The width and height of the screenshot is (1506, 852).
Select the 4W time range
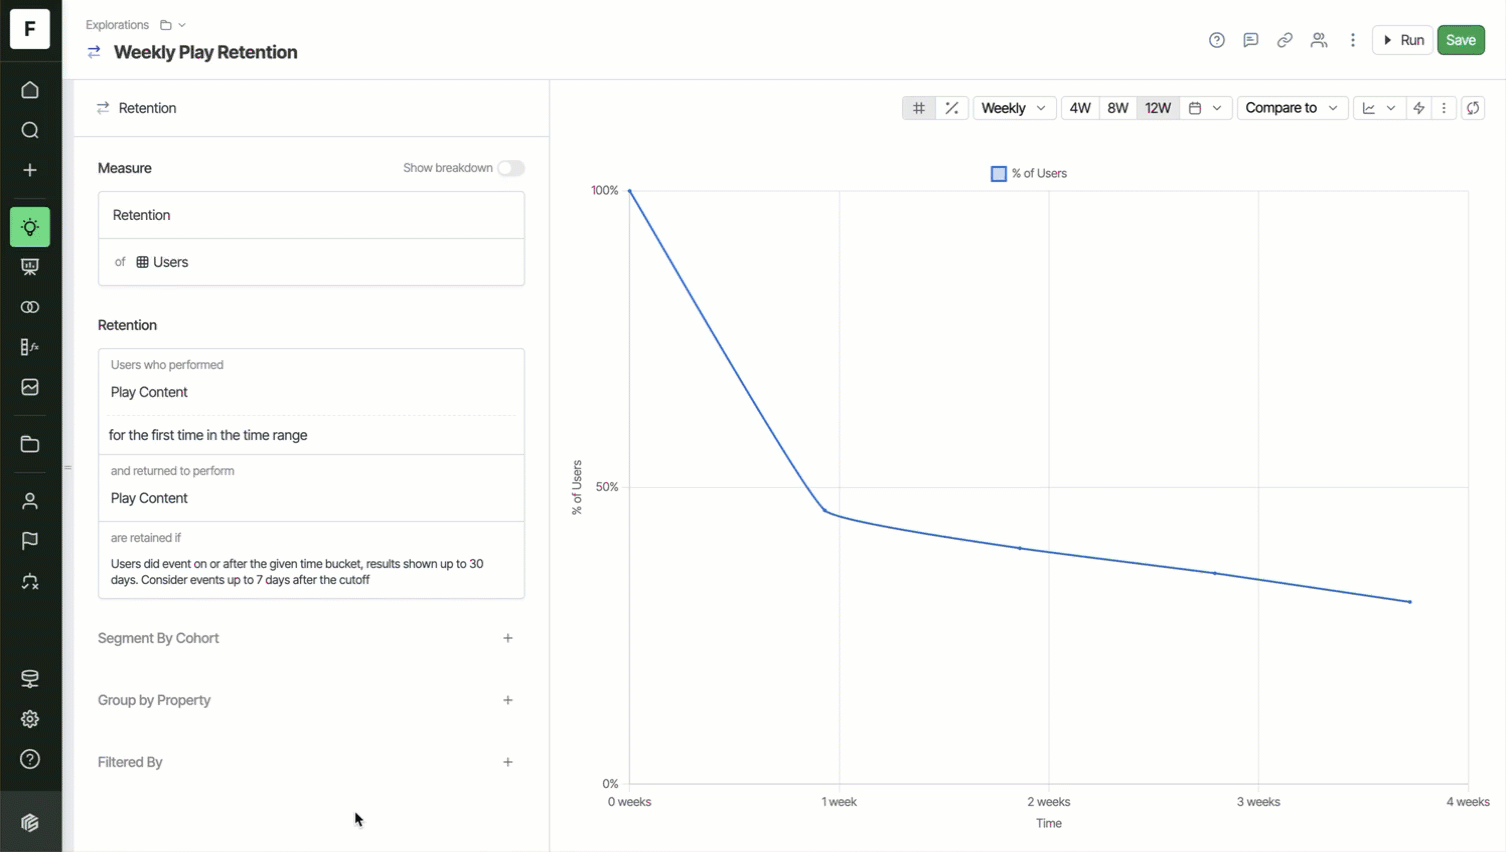pos(1080,108)
